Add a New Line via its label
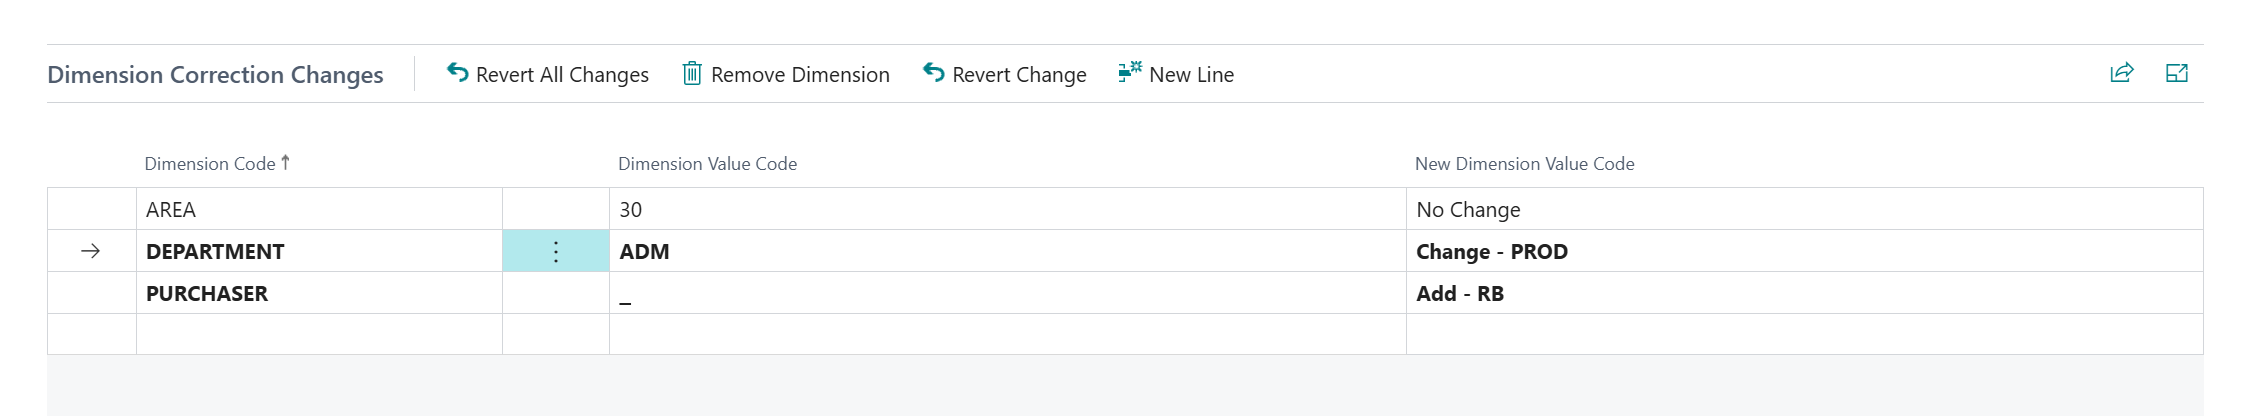 [1191, 75]
